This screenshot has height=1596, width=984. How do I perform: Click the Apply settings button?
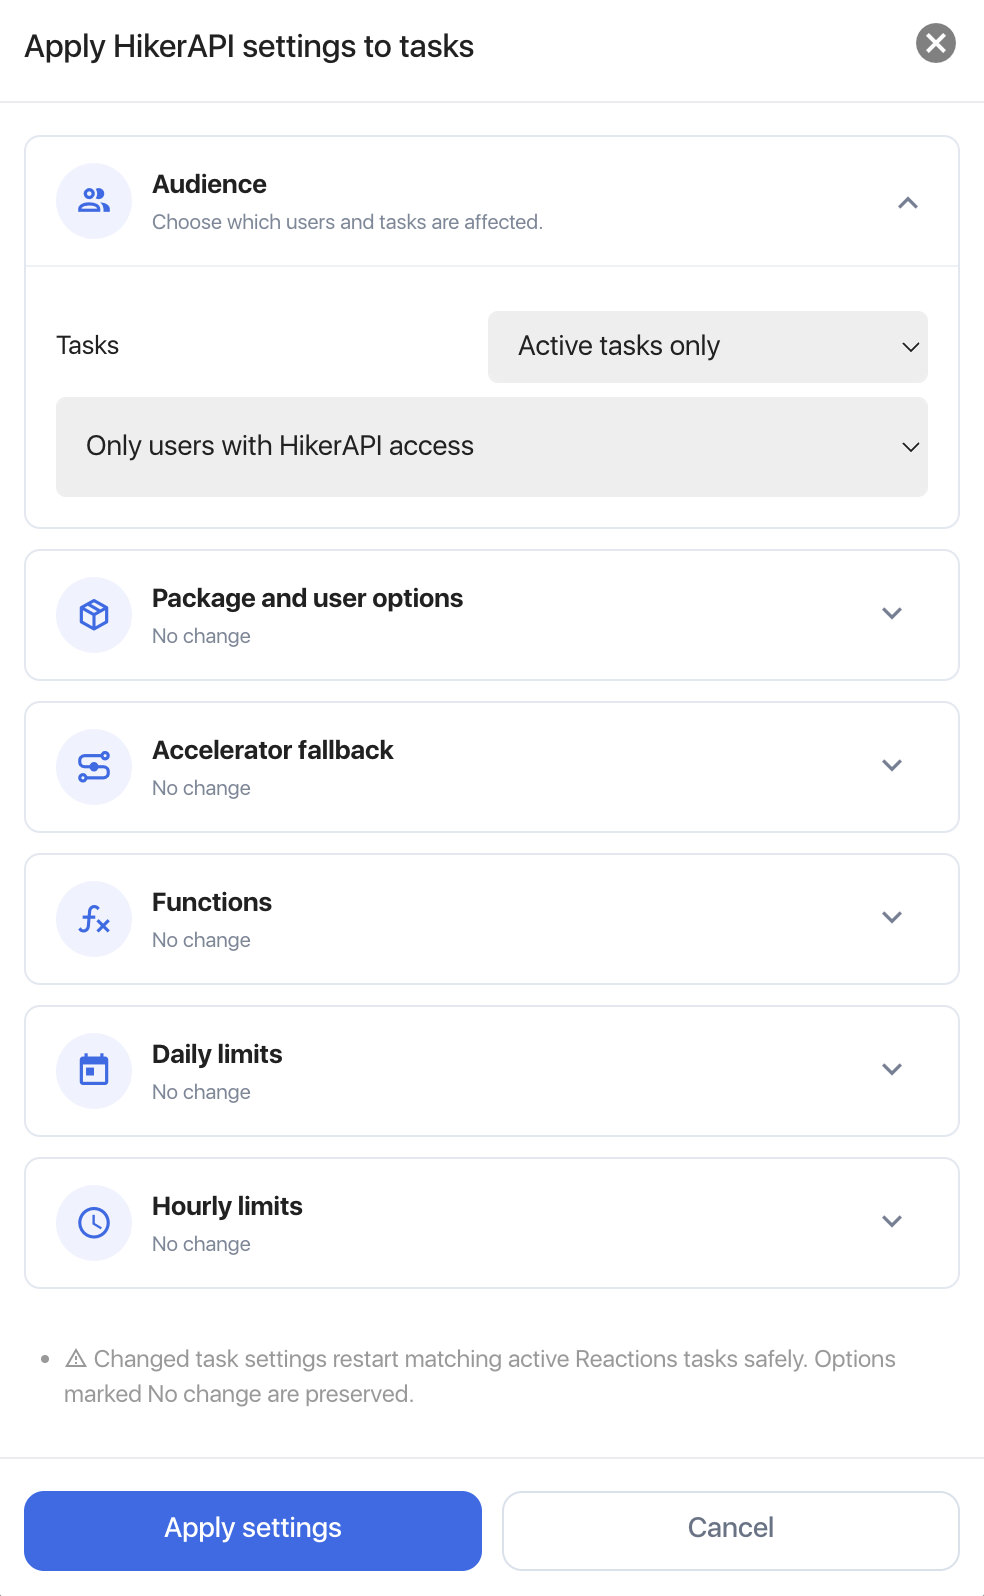tap(253, 1531)
